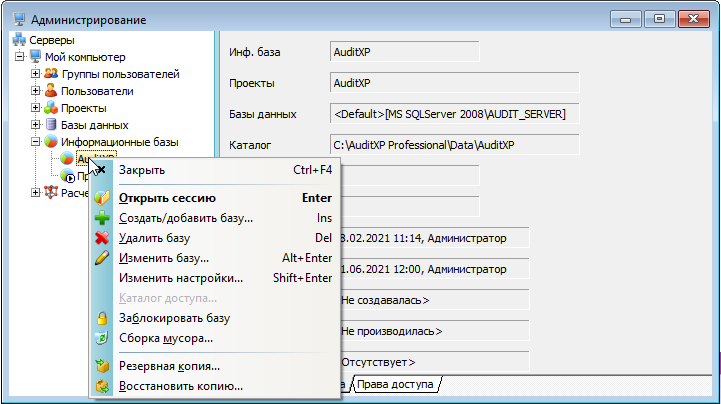Click the Каталог label text
Image resolution: width=721 pixels, height=404 pixels.
[250, 145]
